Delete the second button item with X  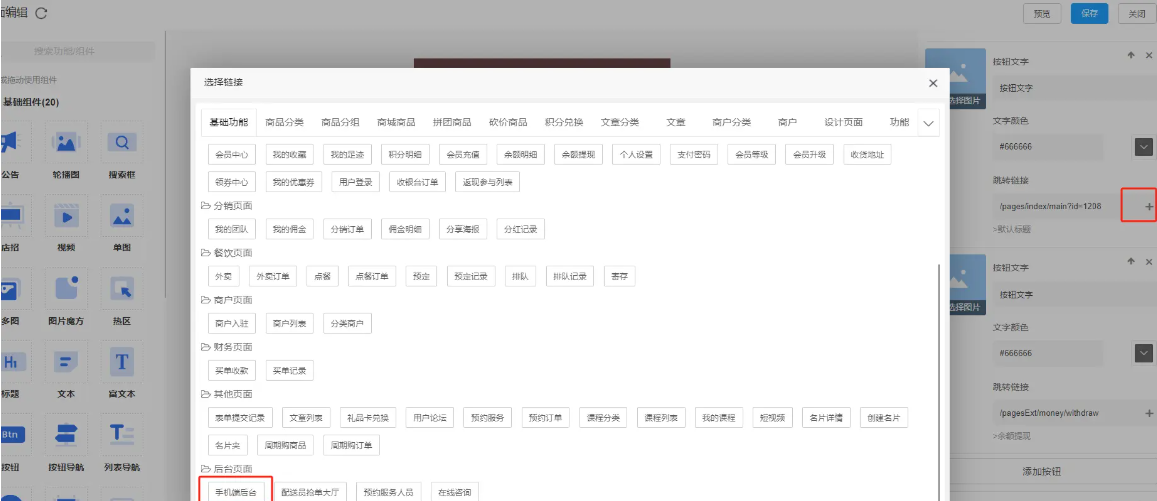1149,262
